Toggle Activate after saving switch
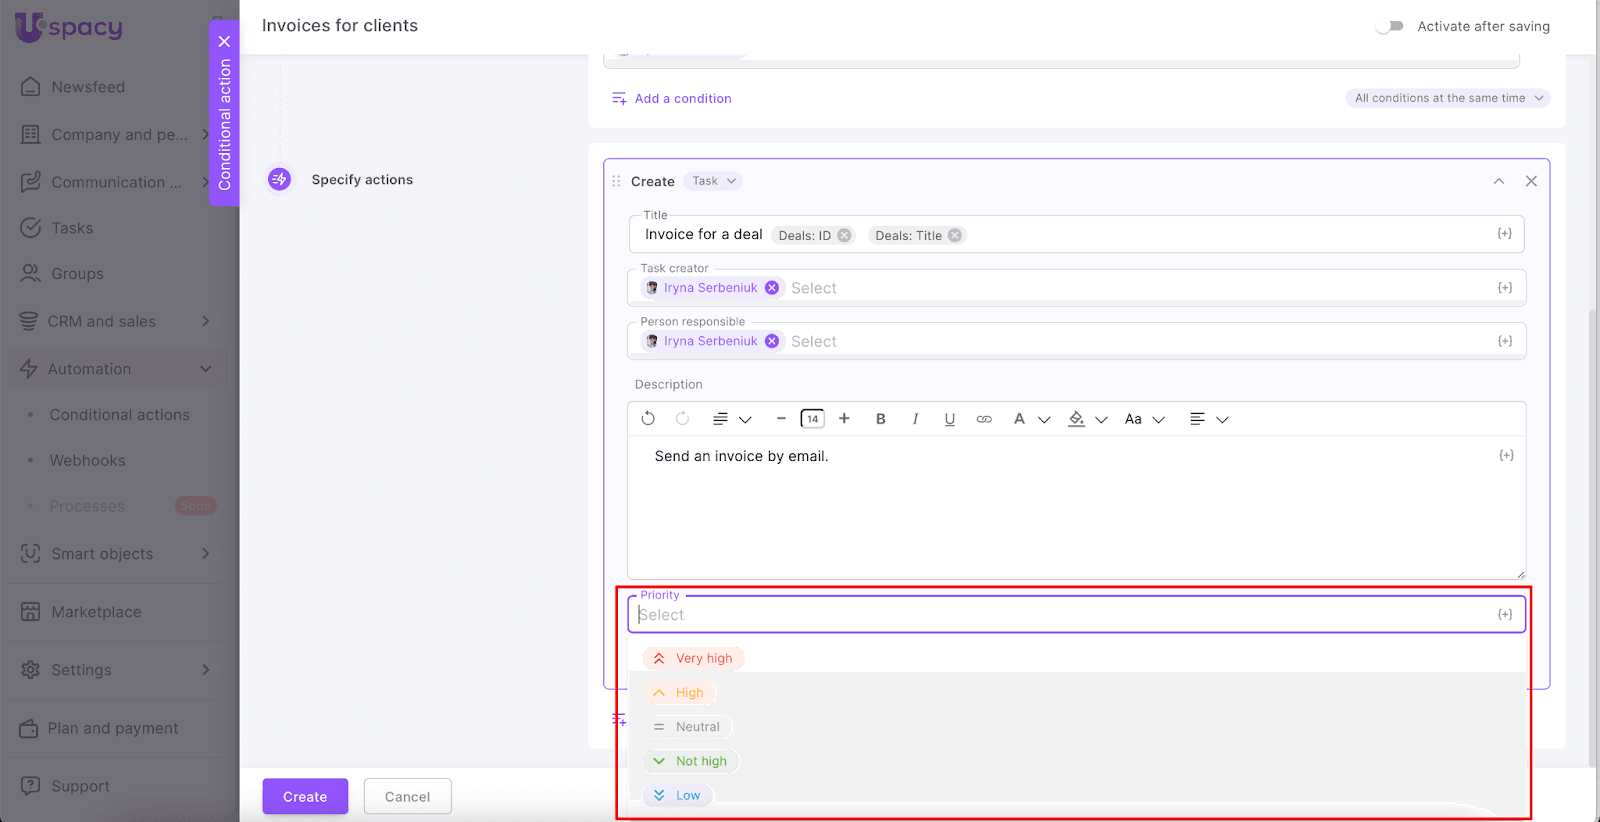1600x822 pixels. point(1389,26)
